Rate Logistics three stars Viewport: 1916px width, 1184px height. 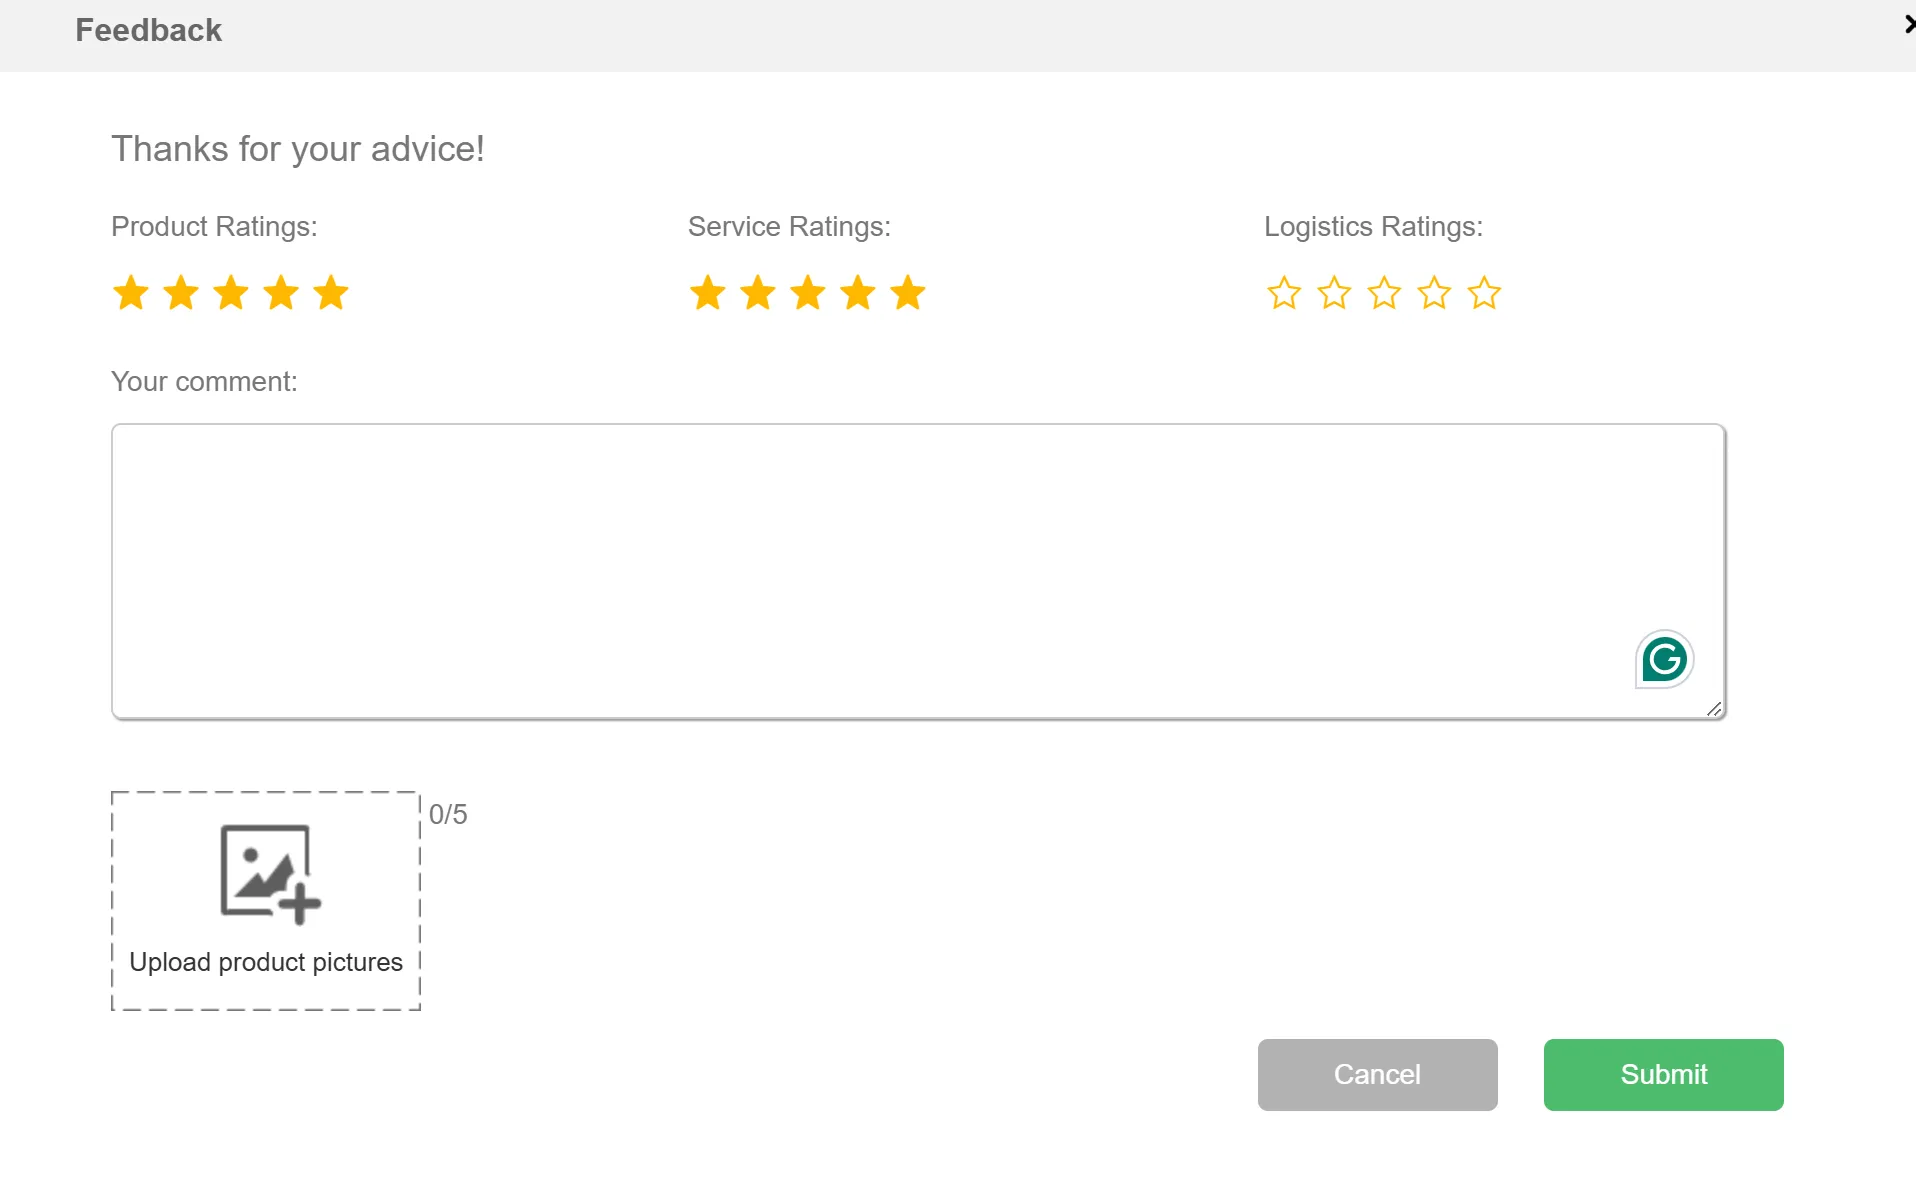tap(1384, 294)
